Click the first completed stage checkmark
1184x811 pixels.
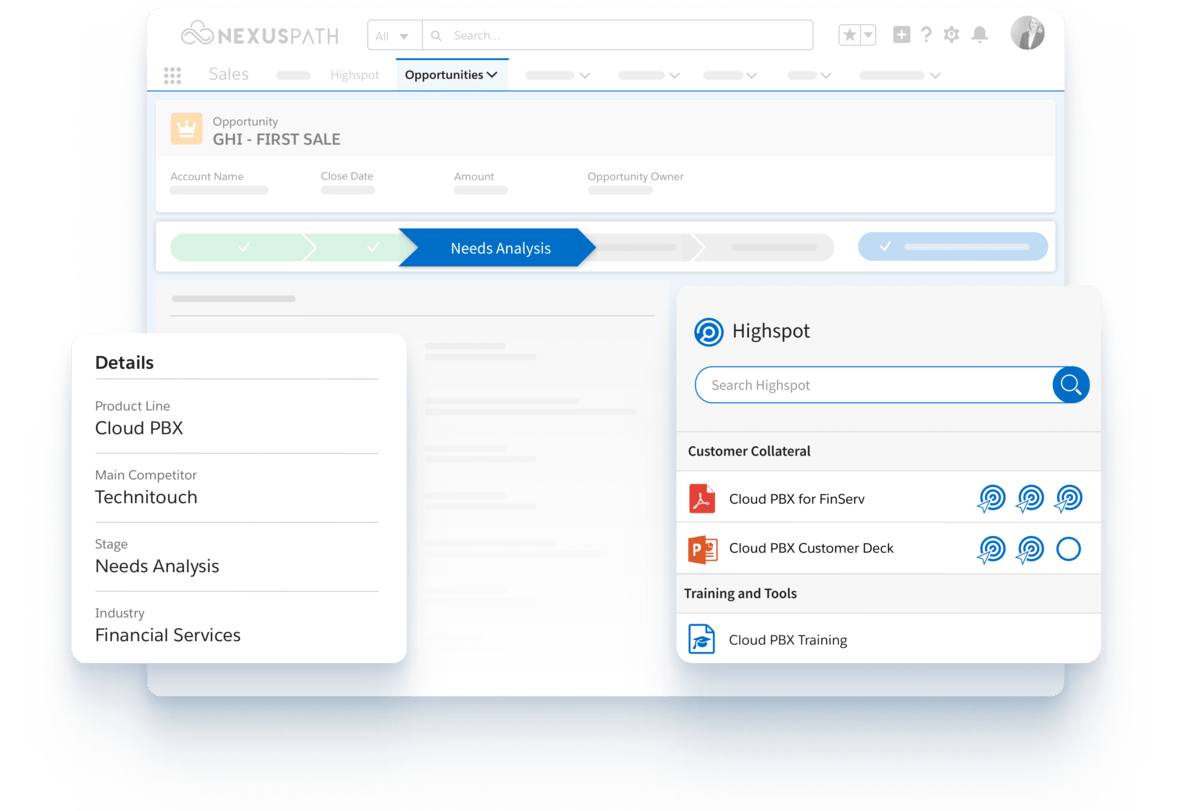tap(244, 247)
